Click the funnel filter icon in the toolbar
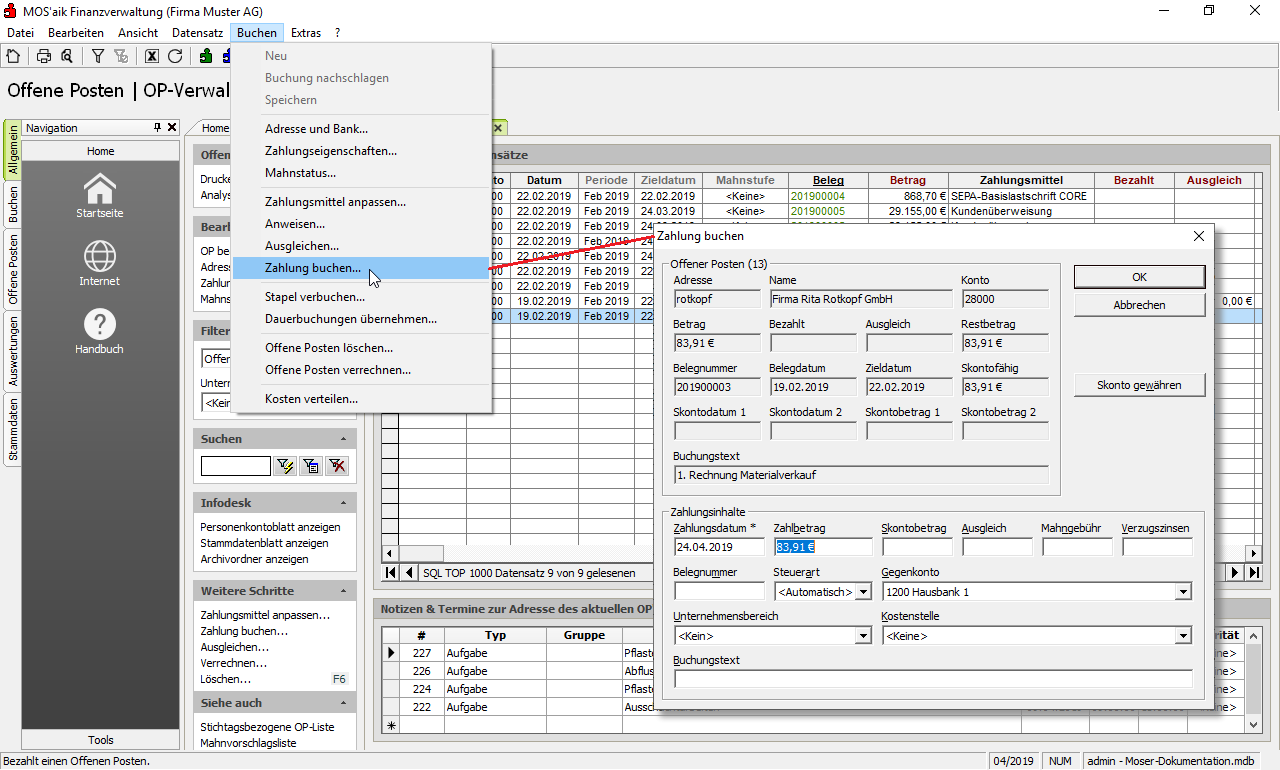Image resolution: width=1280 pixels, height=770 pixels. (98, 56)
